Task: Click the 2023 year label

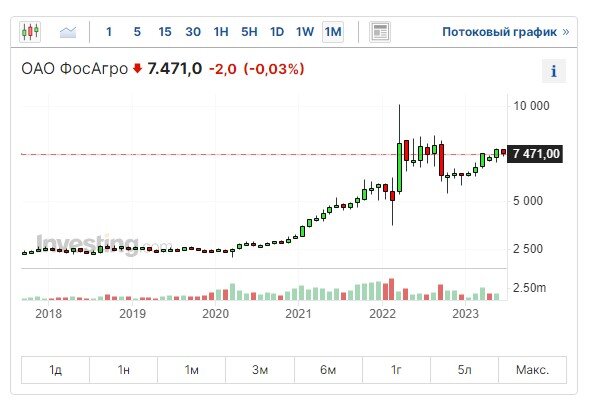Action: [465, 314]
